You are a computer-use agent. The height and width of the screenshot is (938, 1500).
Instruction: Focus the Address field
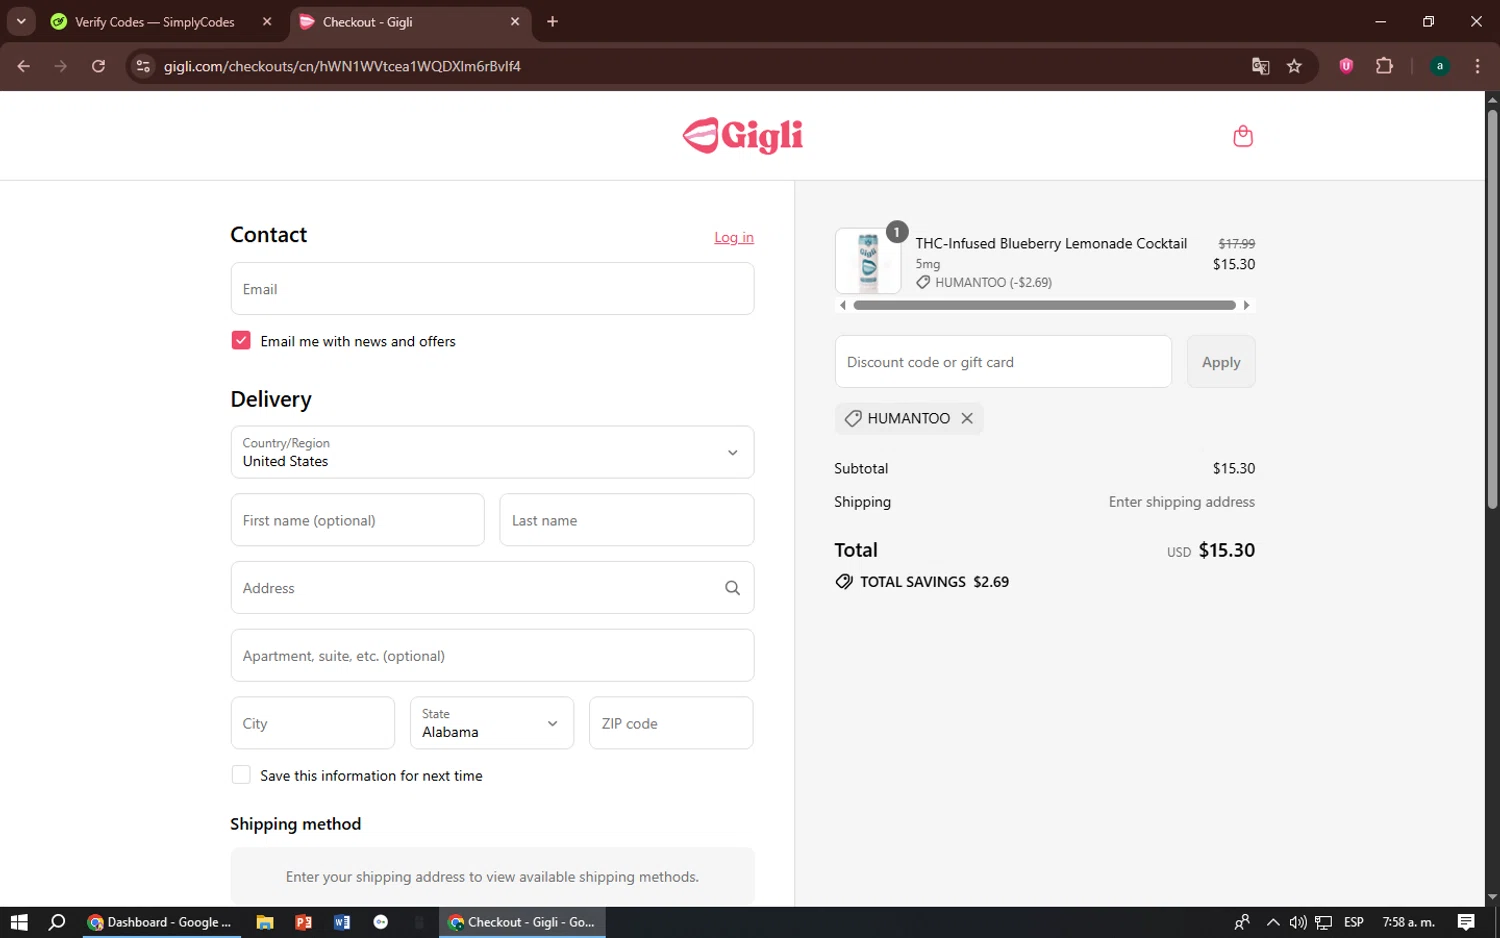pyautogui.click(x=492, y=588)
